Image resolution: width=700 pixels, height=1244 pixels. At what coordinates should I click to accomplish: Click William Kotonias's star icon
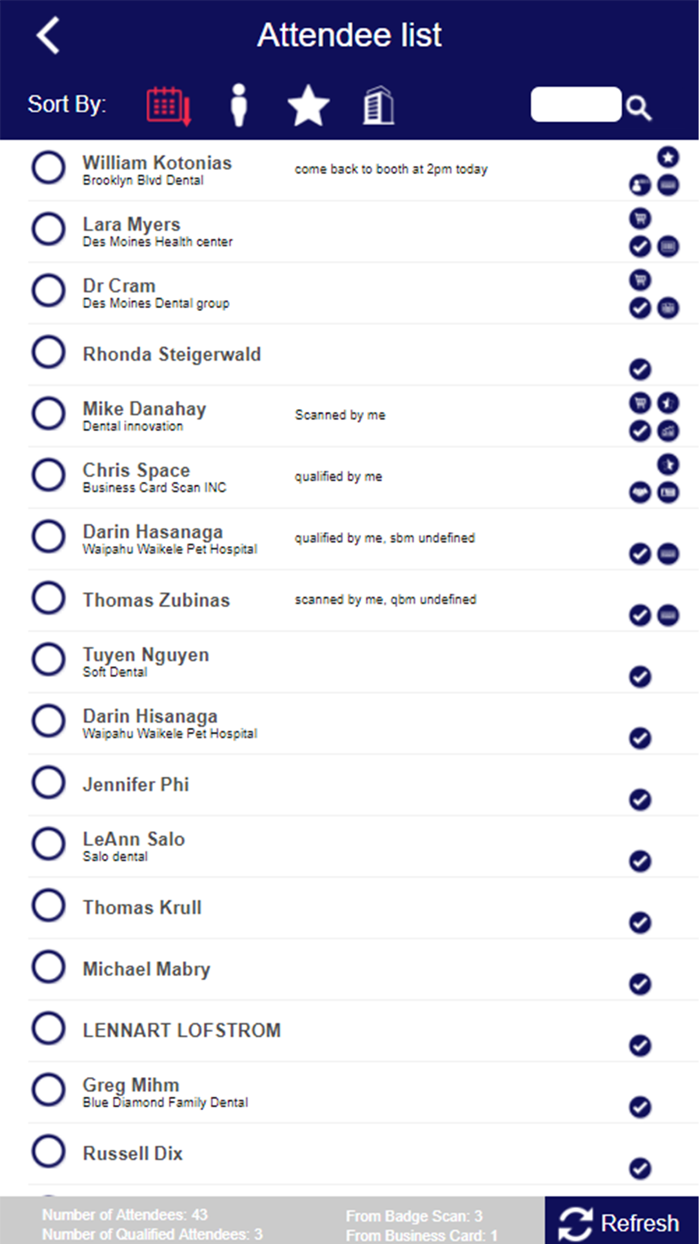point(668,157)
